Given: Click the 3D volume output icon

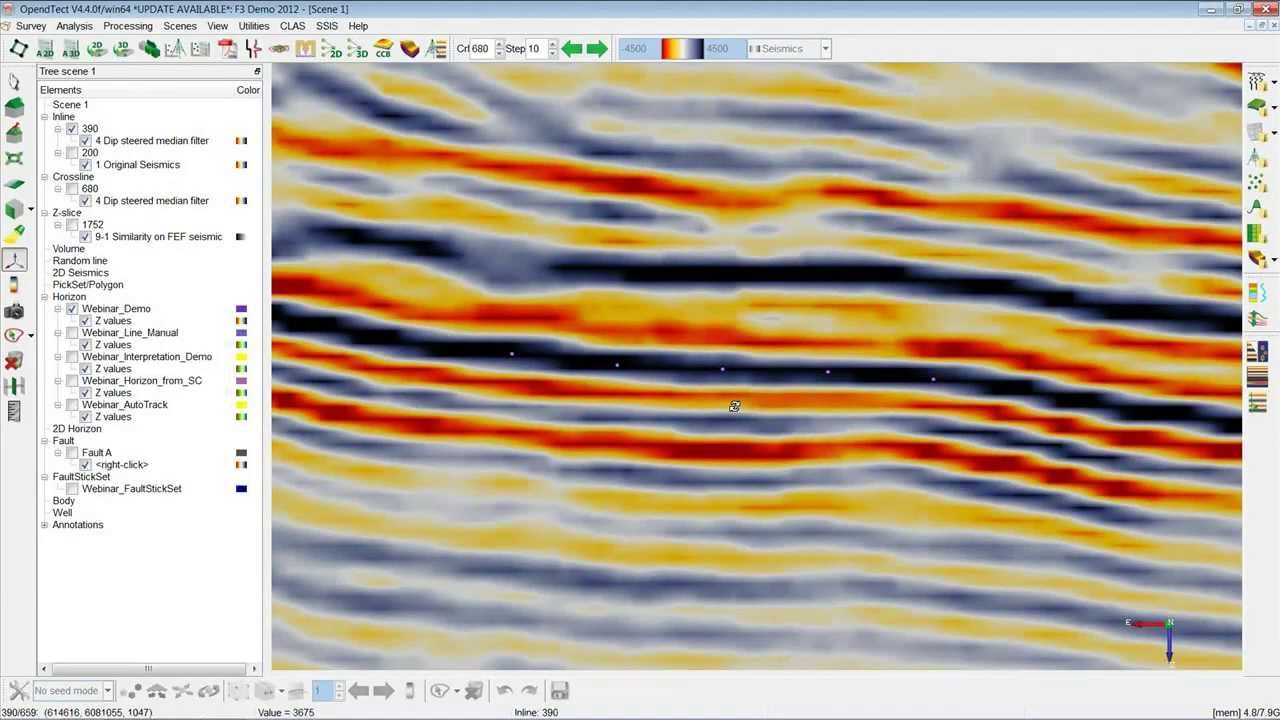Looking at the screenshot, I should click(123, 48).
